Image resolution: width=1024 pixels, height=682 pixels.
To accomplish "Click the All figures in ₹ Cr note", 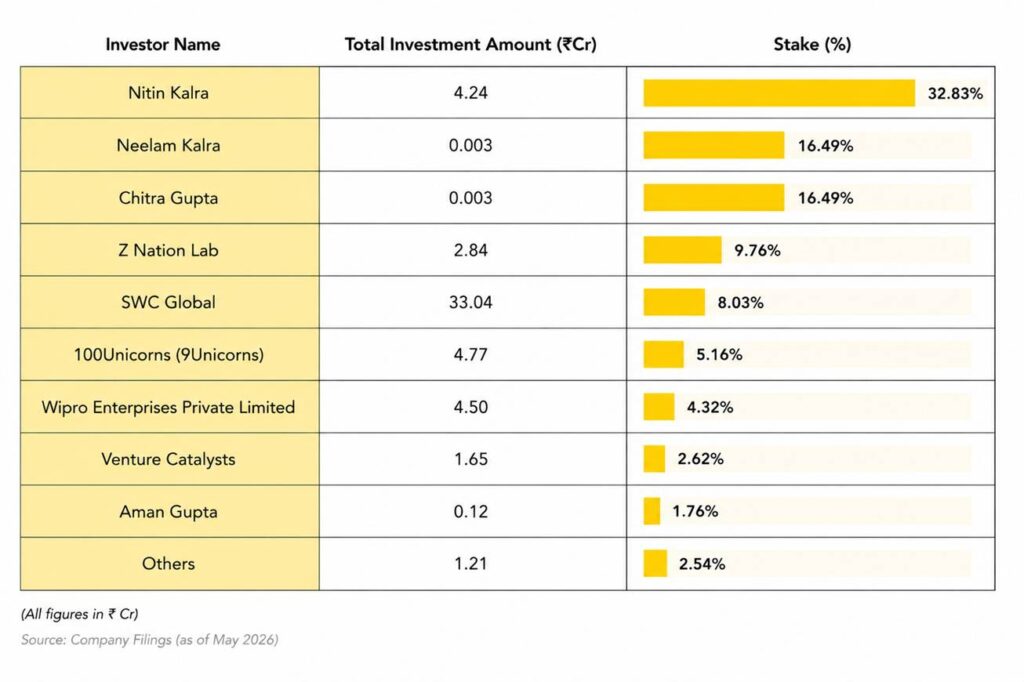I will pos(80,614).
